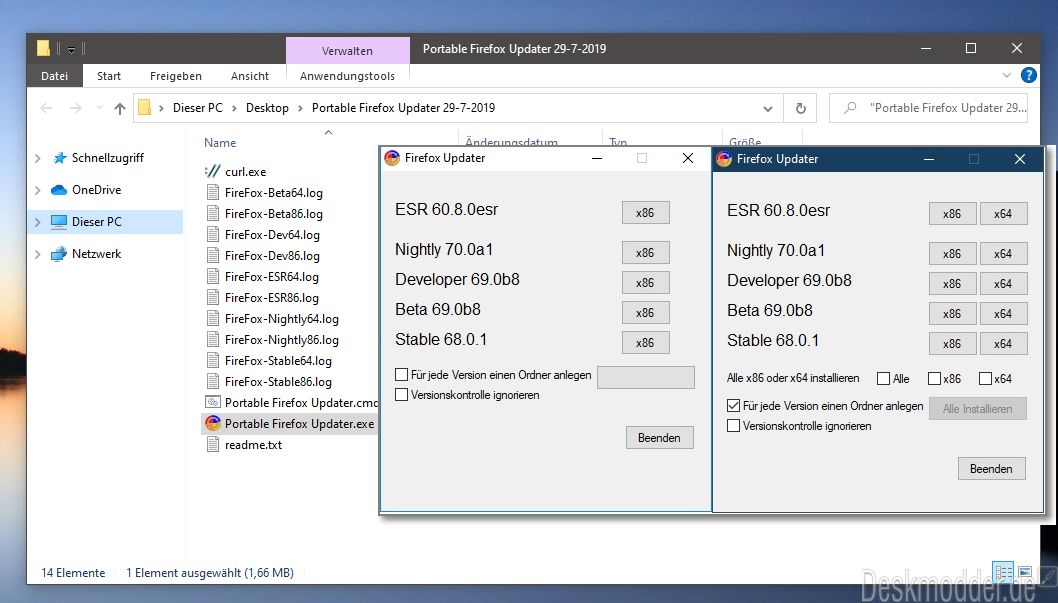The image size is (1058, 603).
Task: Click the Portable Firefox Updater.exe Firefox icon
Action: coord(213,424)
